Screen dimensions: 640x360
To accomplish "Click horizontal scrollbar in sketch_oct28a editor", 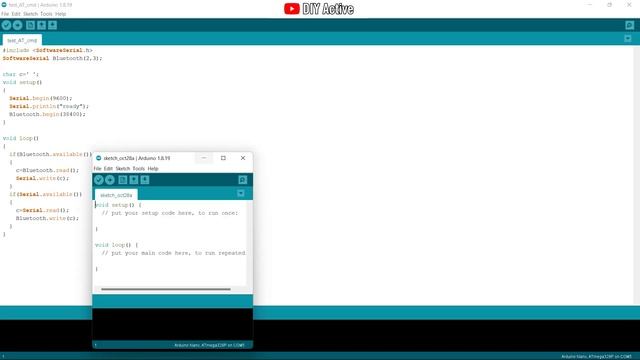I will [x=166, y=289].
